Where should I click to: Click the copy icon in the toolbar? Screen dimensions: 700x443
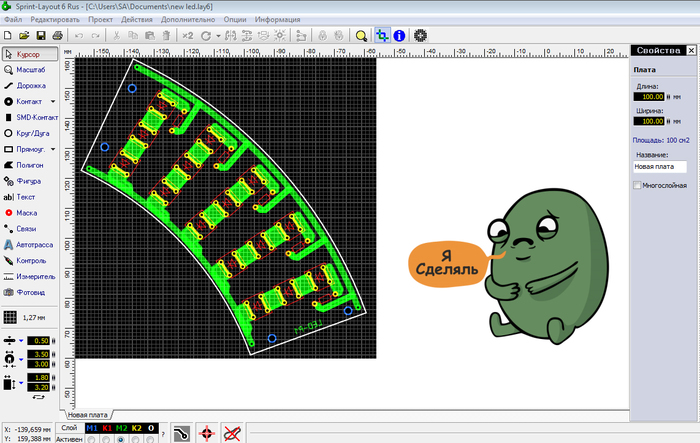click(x=133, y=35)
